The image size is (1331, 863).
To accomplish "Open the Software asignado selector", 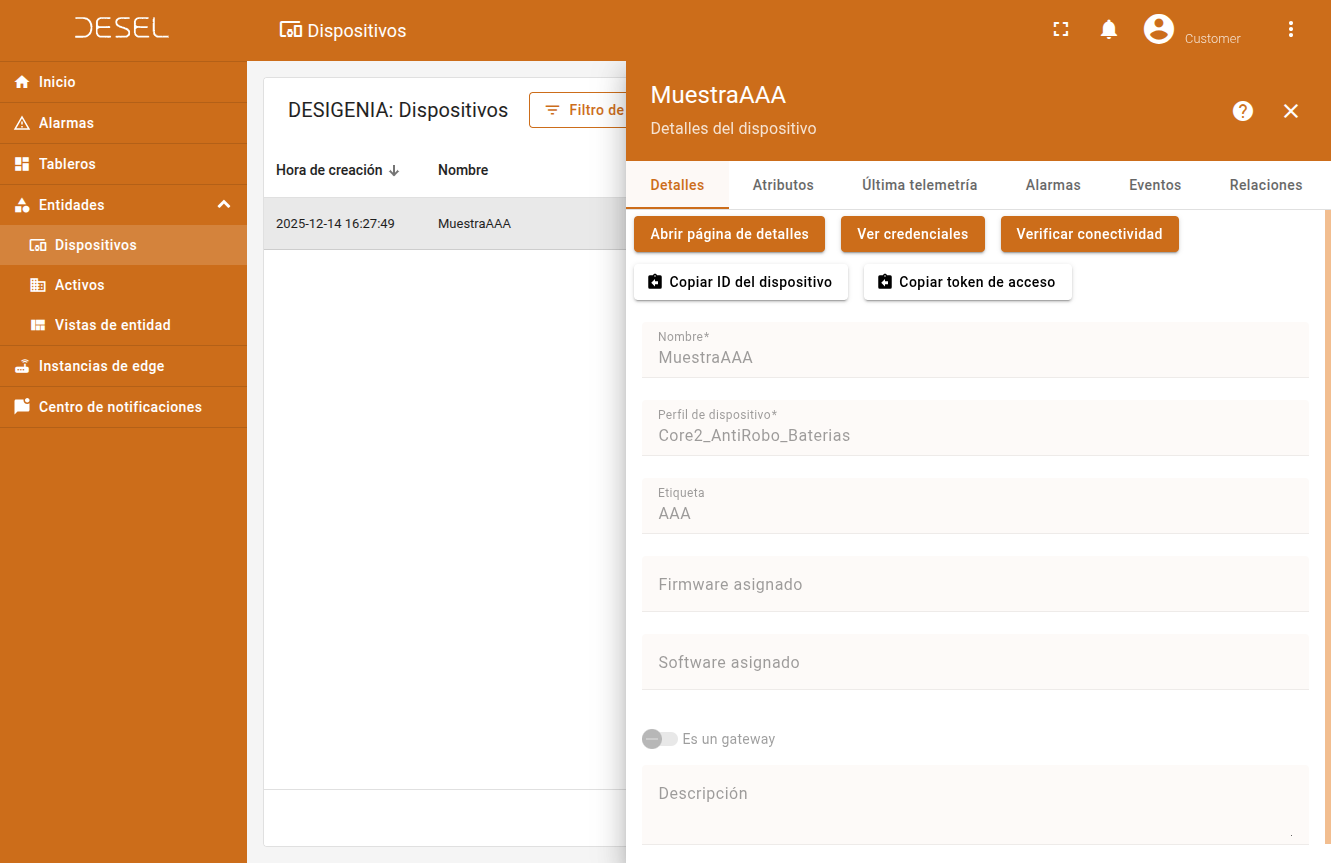I will point(975,662).
